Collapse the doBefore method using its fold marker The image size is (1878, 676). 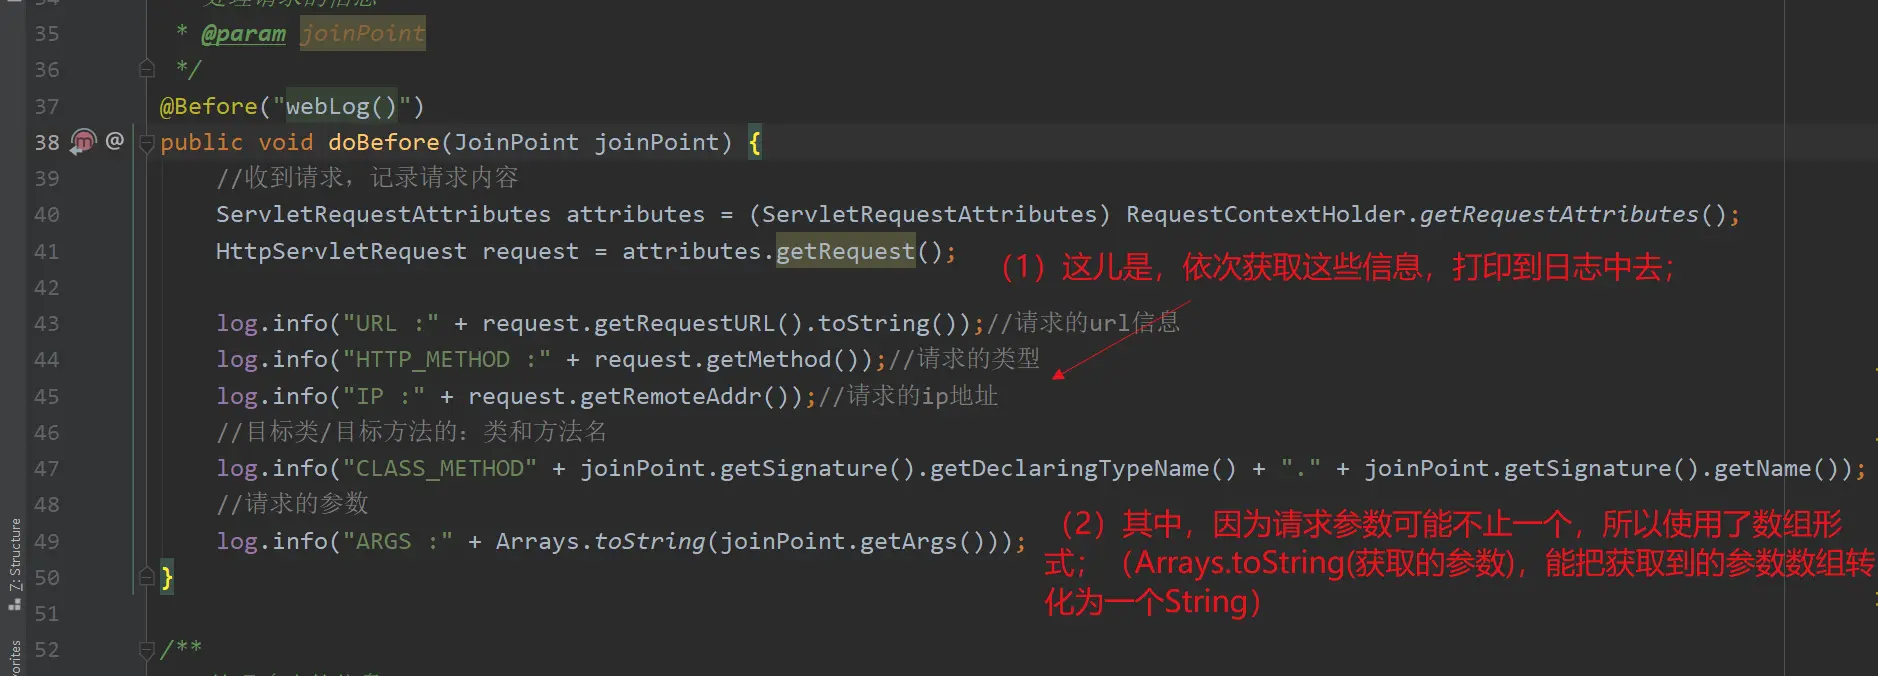tap(147, 143)
